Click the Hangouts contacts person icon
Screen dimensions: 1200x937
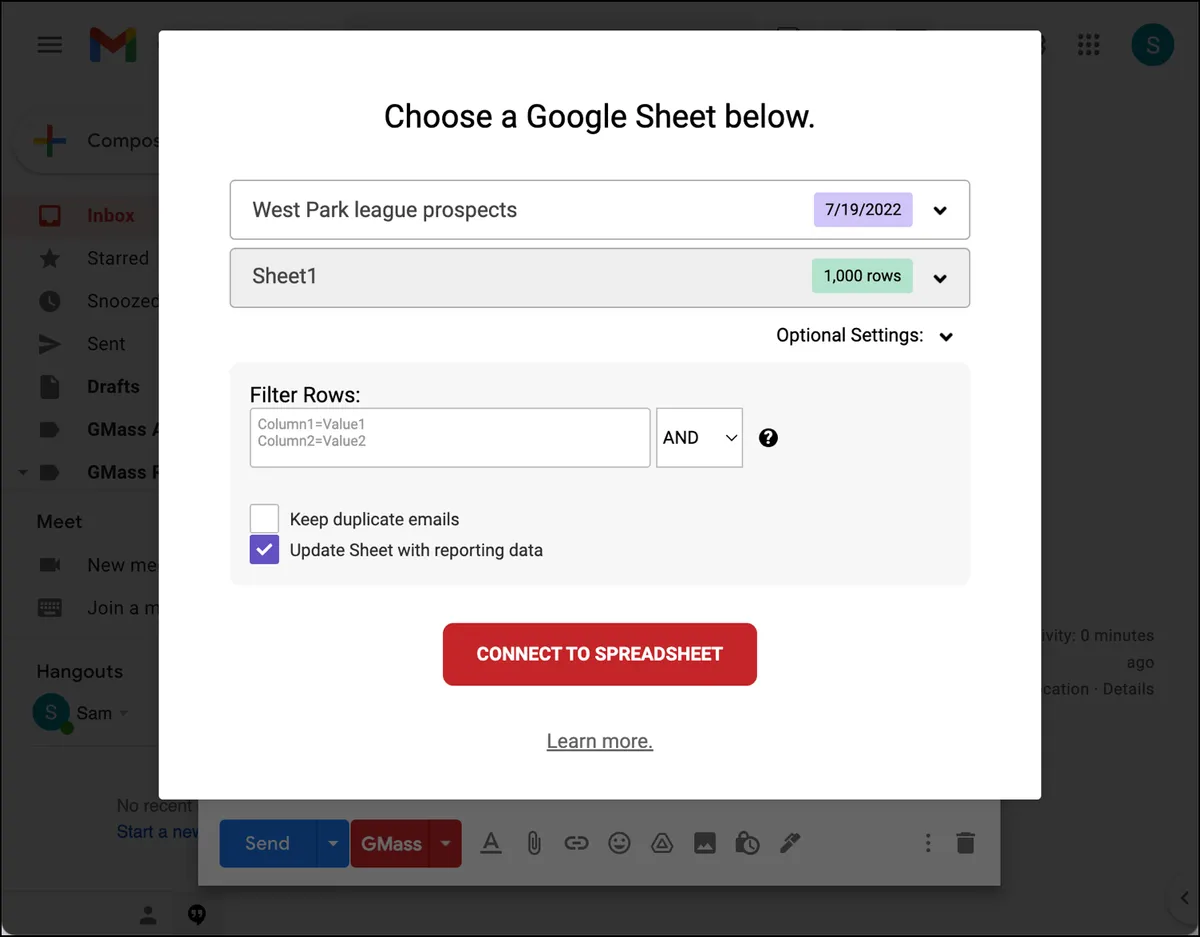pos(148,914)
